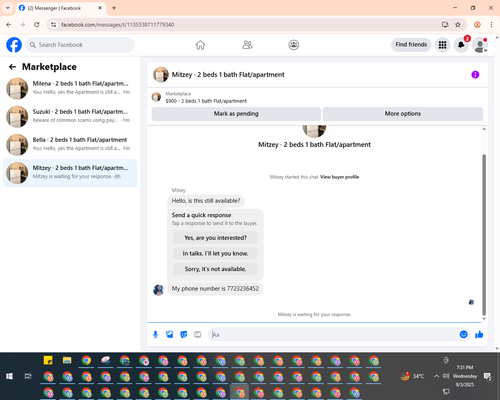Open the Groups icon in top navigation
The image size is (500, 400).
(294, 45)
